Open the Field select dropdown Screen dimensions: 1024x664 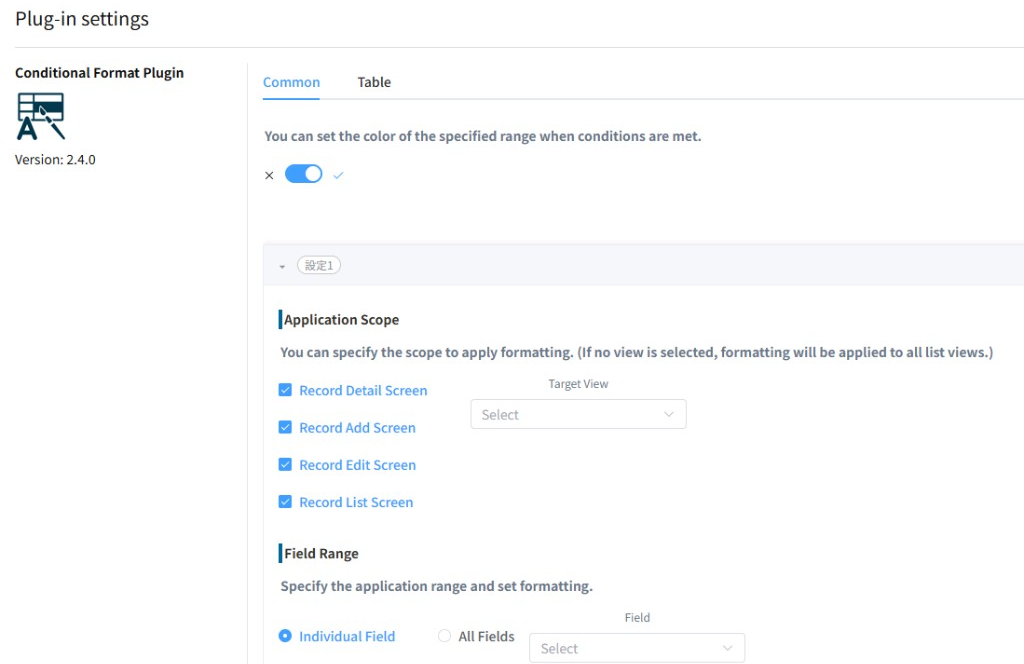tap(637, 648)
